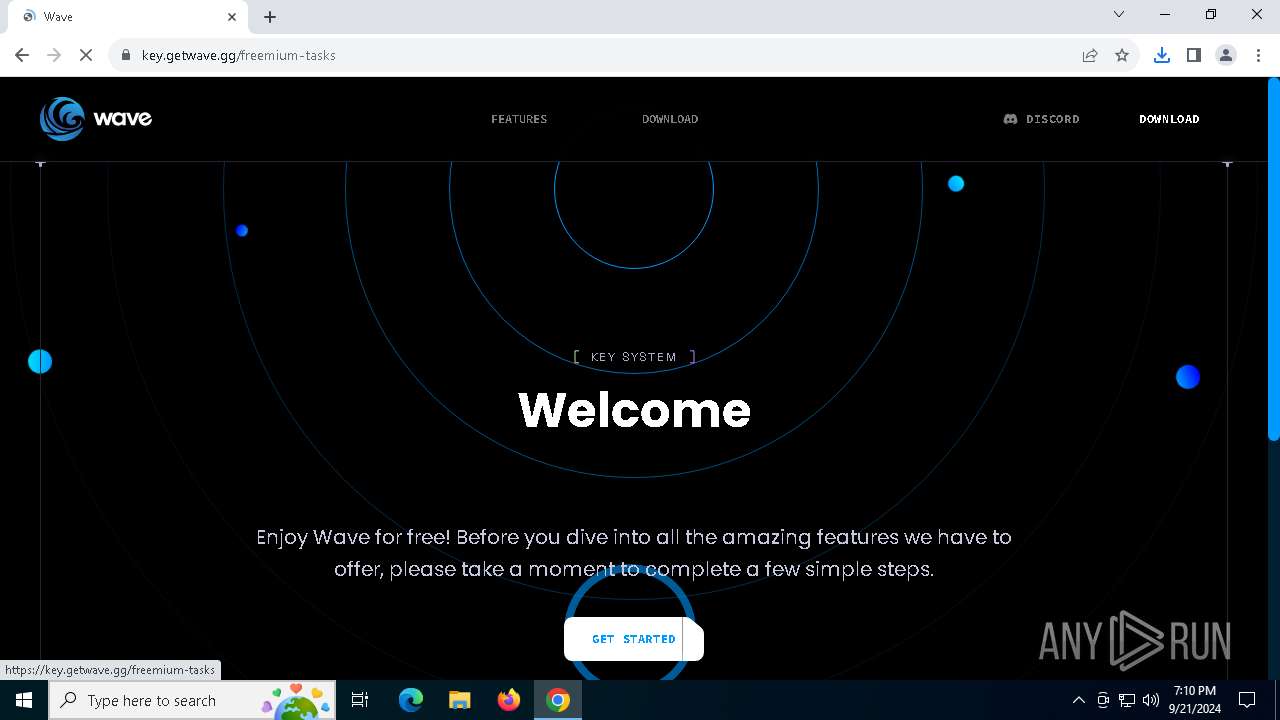The height and width of the screenshot is (720, 1280).
Task: Open Chrome downloads icon
Action: (x=1161, y=55)
